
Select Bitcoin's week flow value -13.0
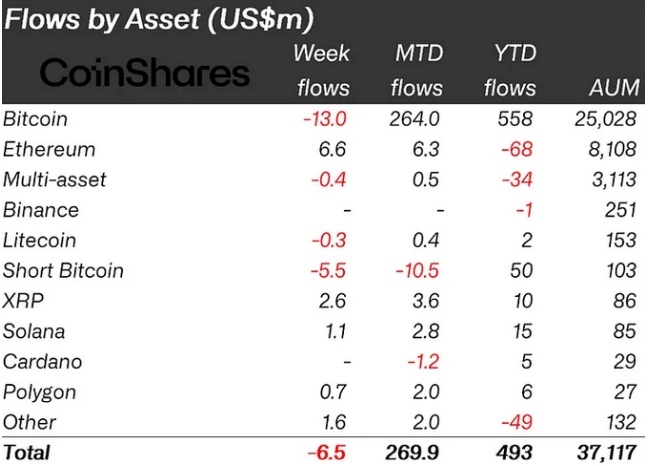tap(326, 119)
